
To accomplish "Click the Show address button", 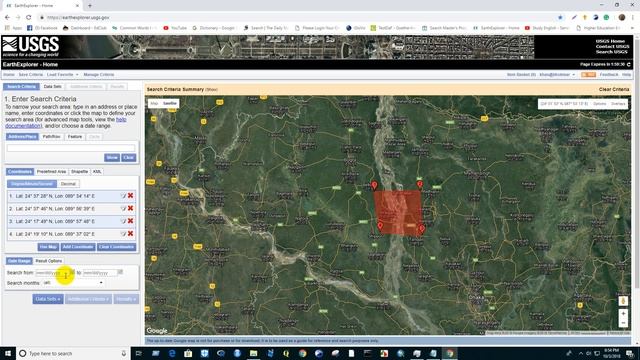I will click(111, 158).
